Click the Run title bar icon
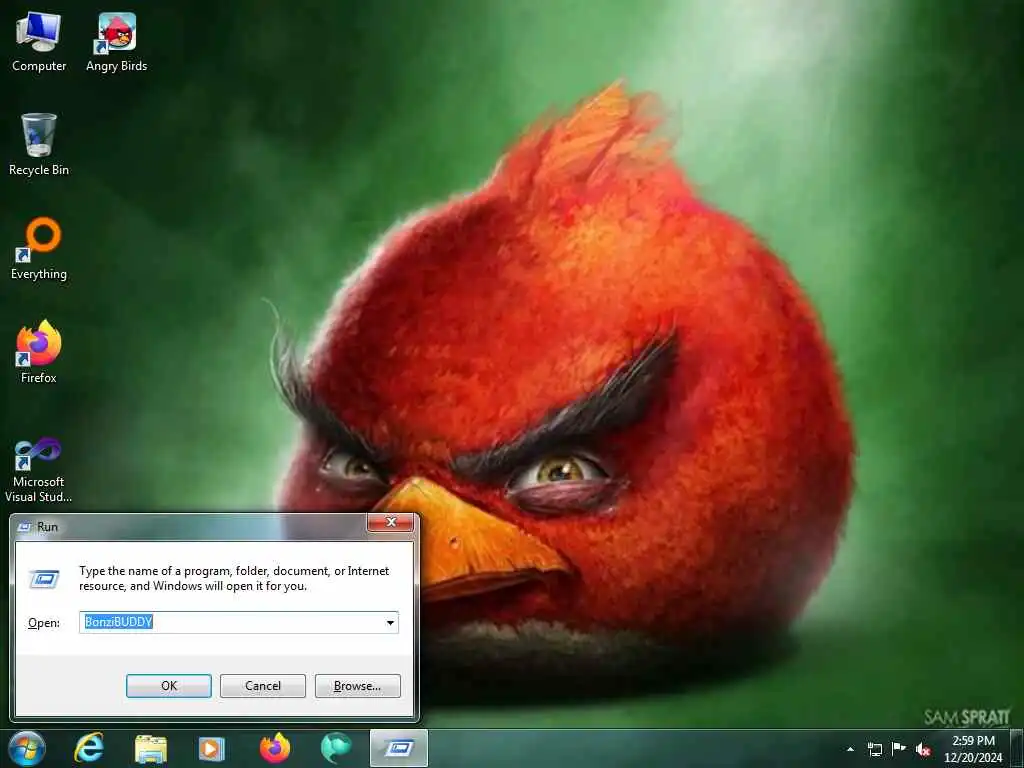Viewport: 1024px width, 768px height. pos(24,526)
